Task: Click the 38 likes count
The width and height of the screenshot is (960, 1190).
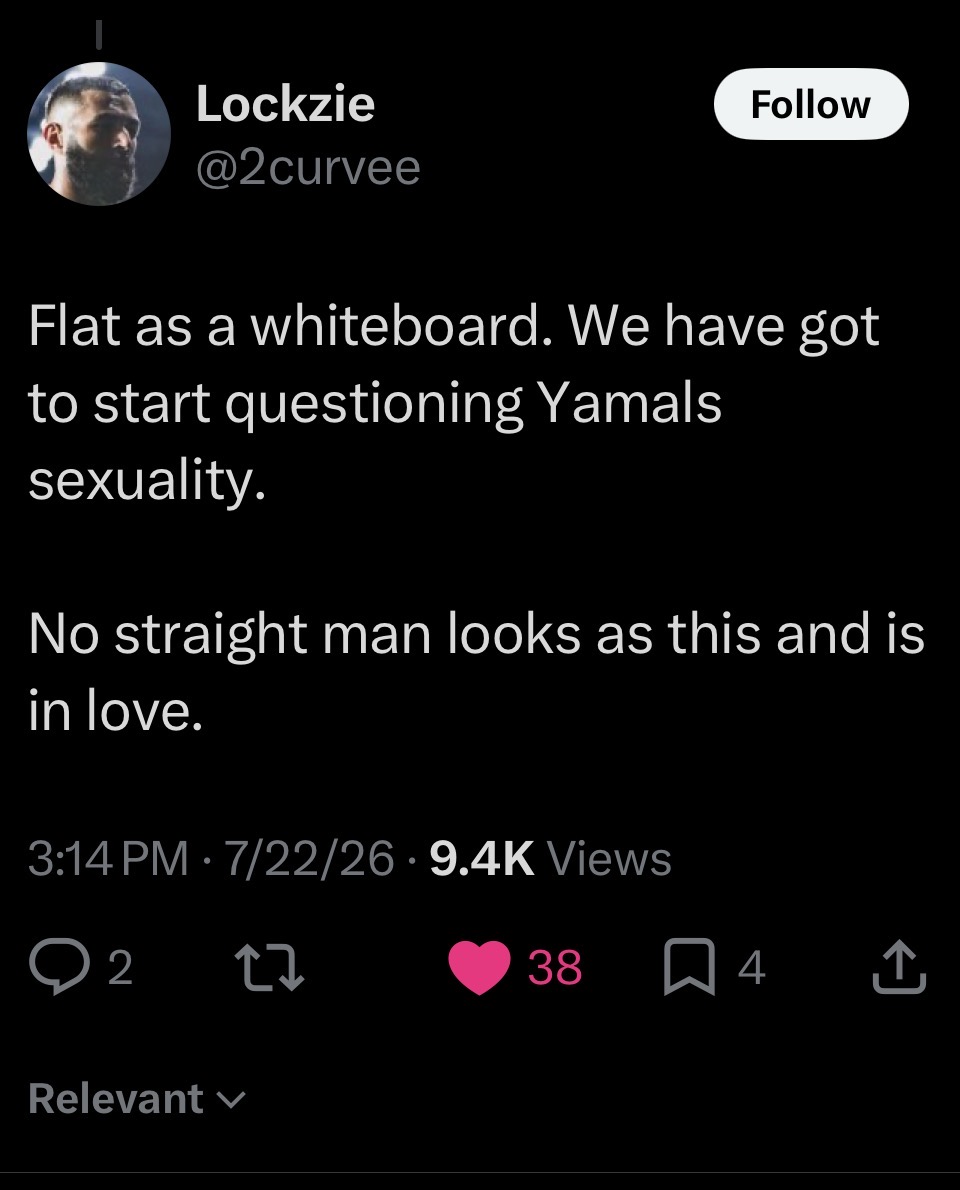Action: [x=555, y=968]
